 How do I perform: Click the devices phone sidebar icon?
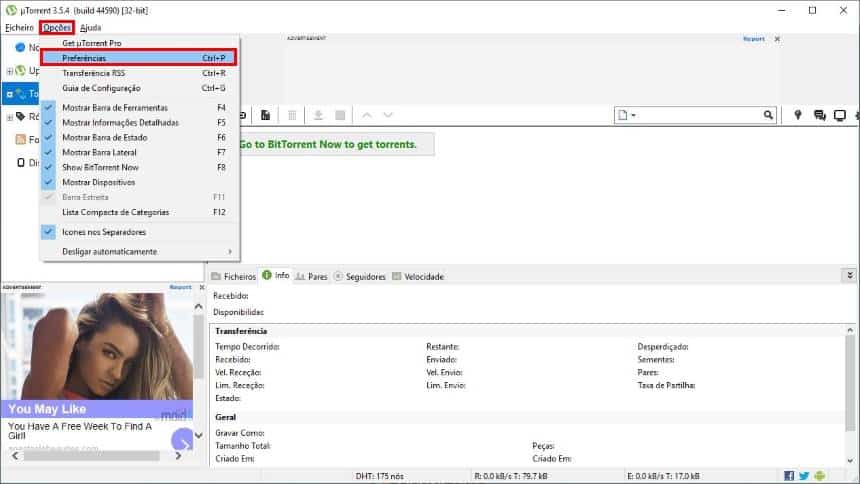click(x=21, y=162)
